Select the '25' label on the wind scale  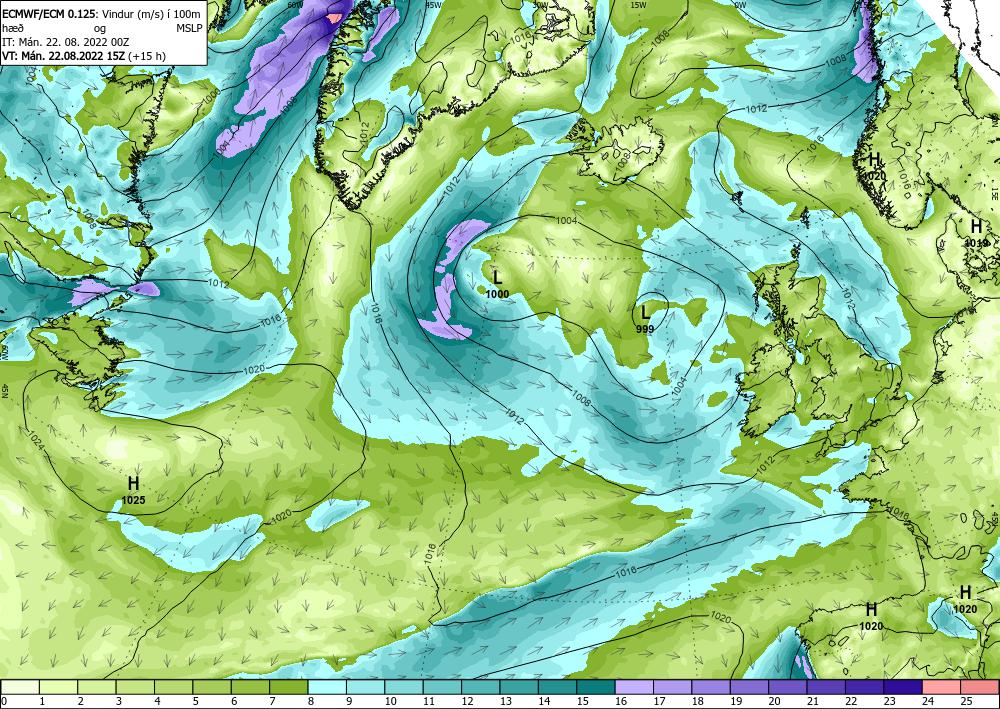[966, 702]
